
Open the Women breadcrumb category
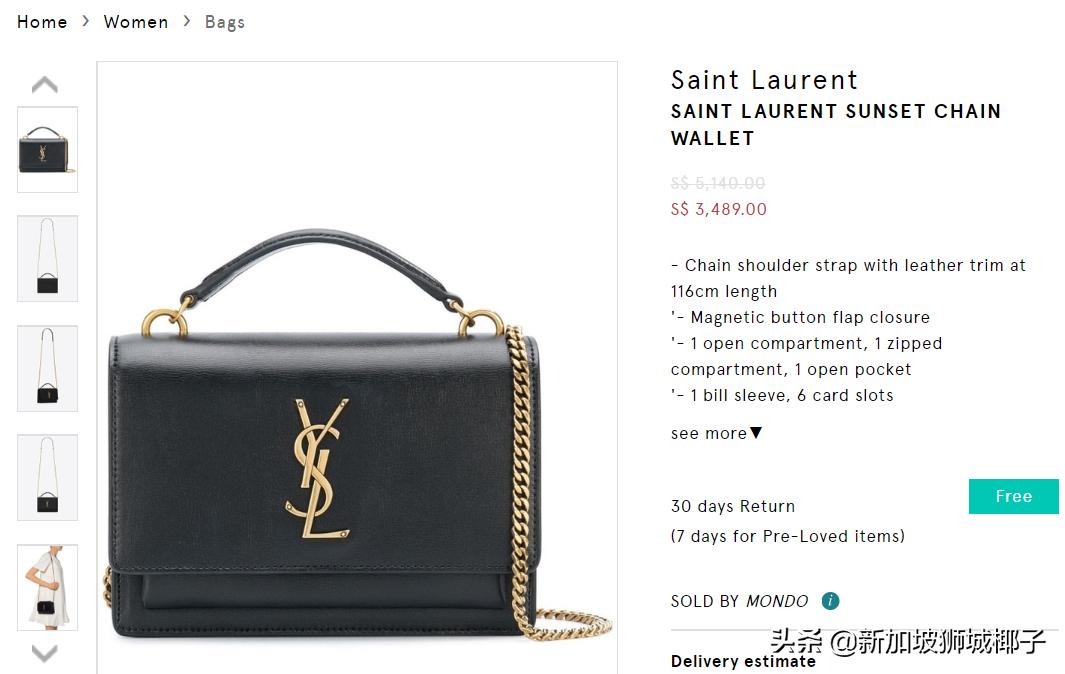(x=136, y=22)
